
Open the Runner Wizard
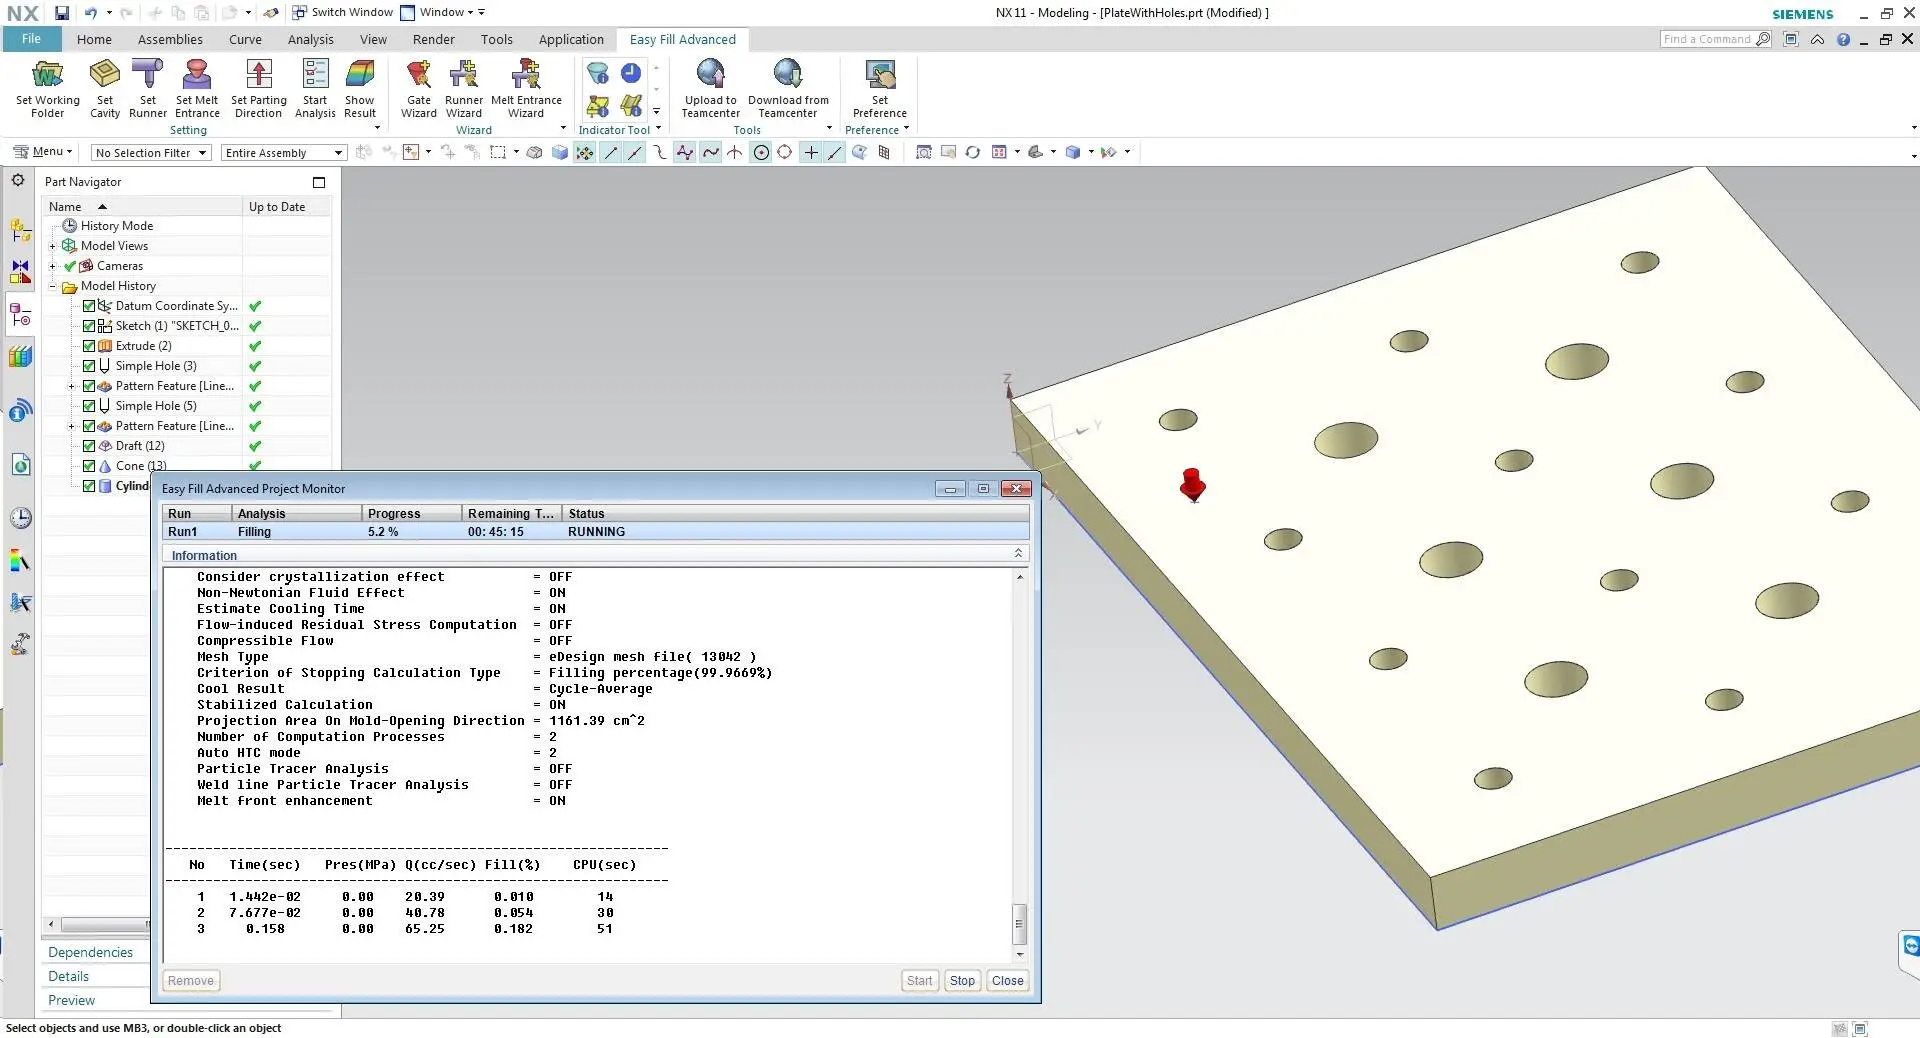coord(464,88)
